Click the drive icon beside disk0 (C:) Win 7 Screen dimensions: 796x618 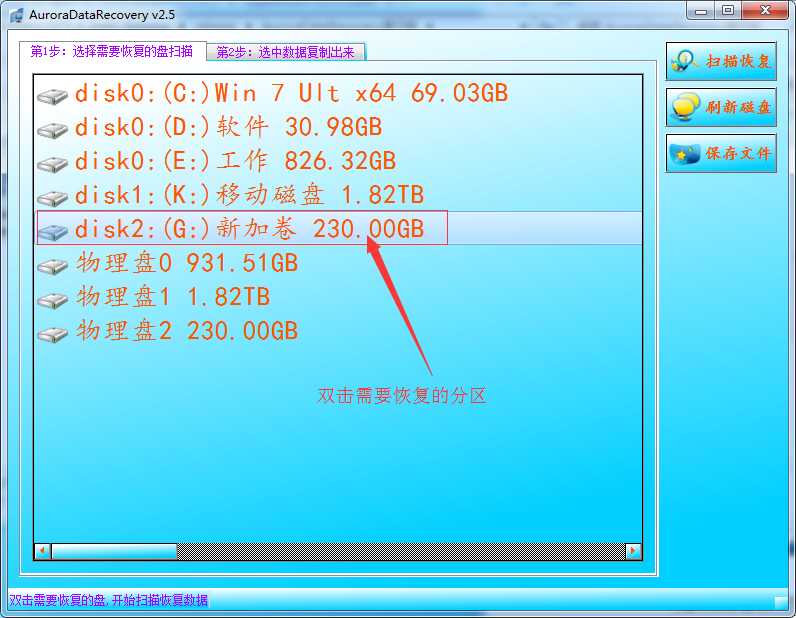coord(52,95)
